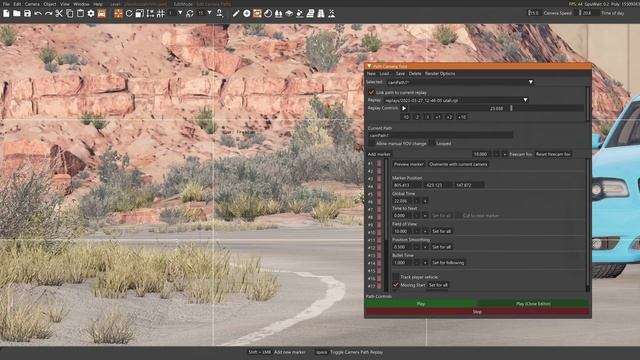Enable Track player vehicle checkbox
Image resolution: width=640 pixels, height=360 pixels.
tap(396, 277)
